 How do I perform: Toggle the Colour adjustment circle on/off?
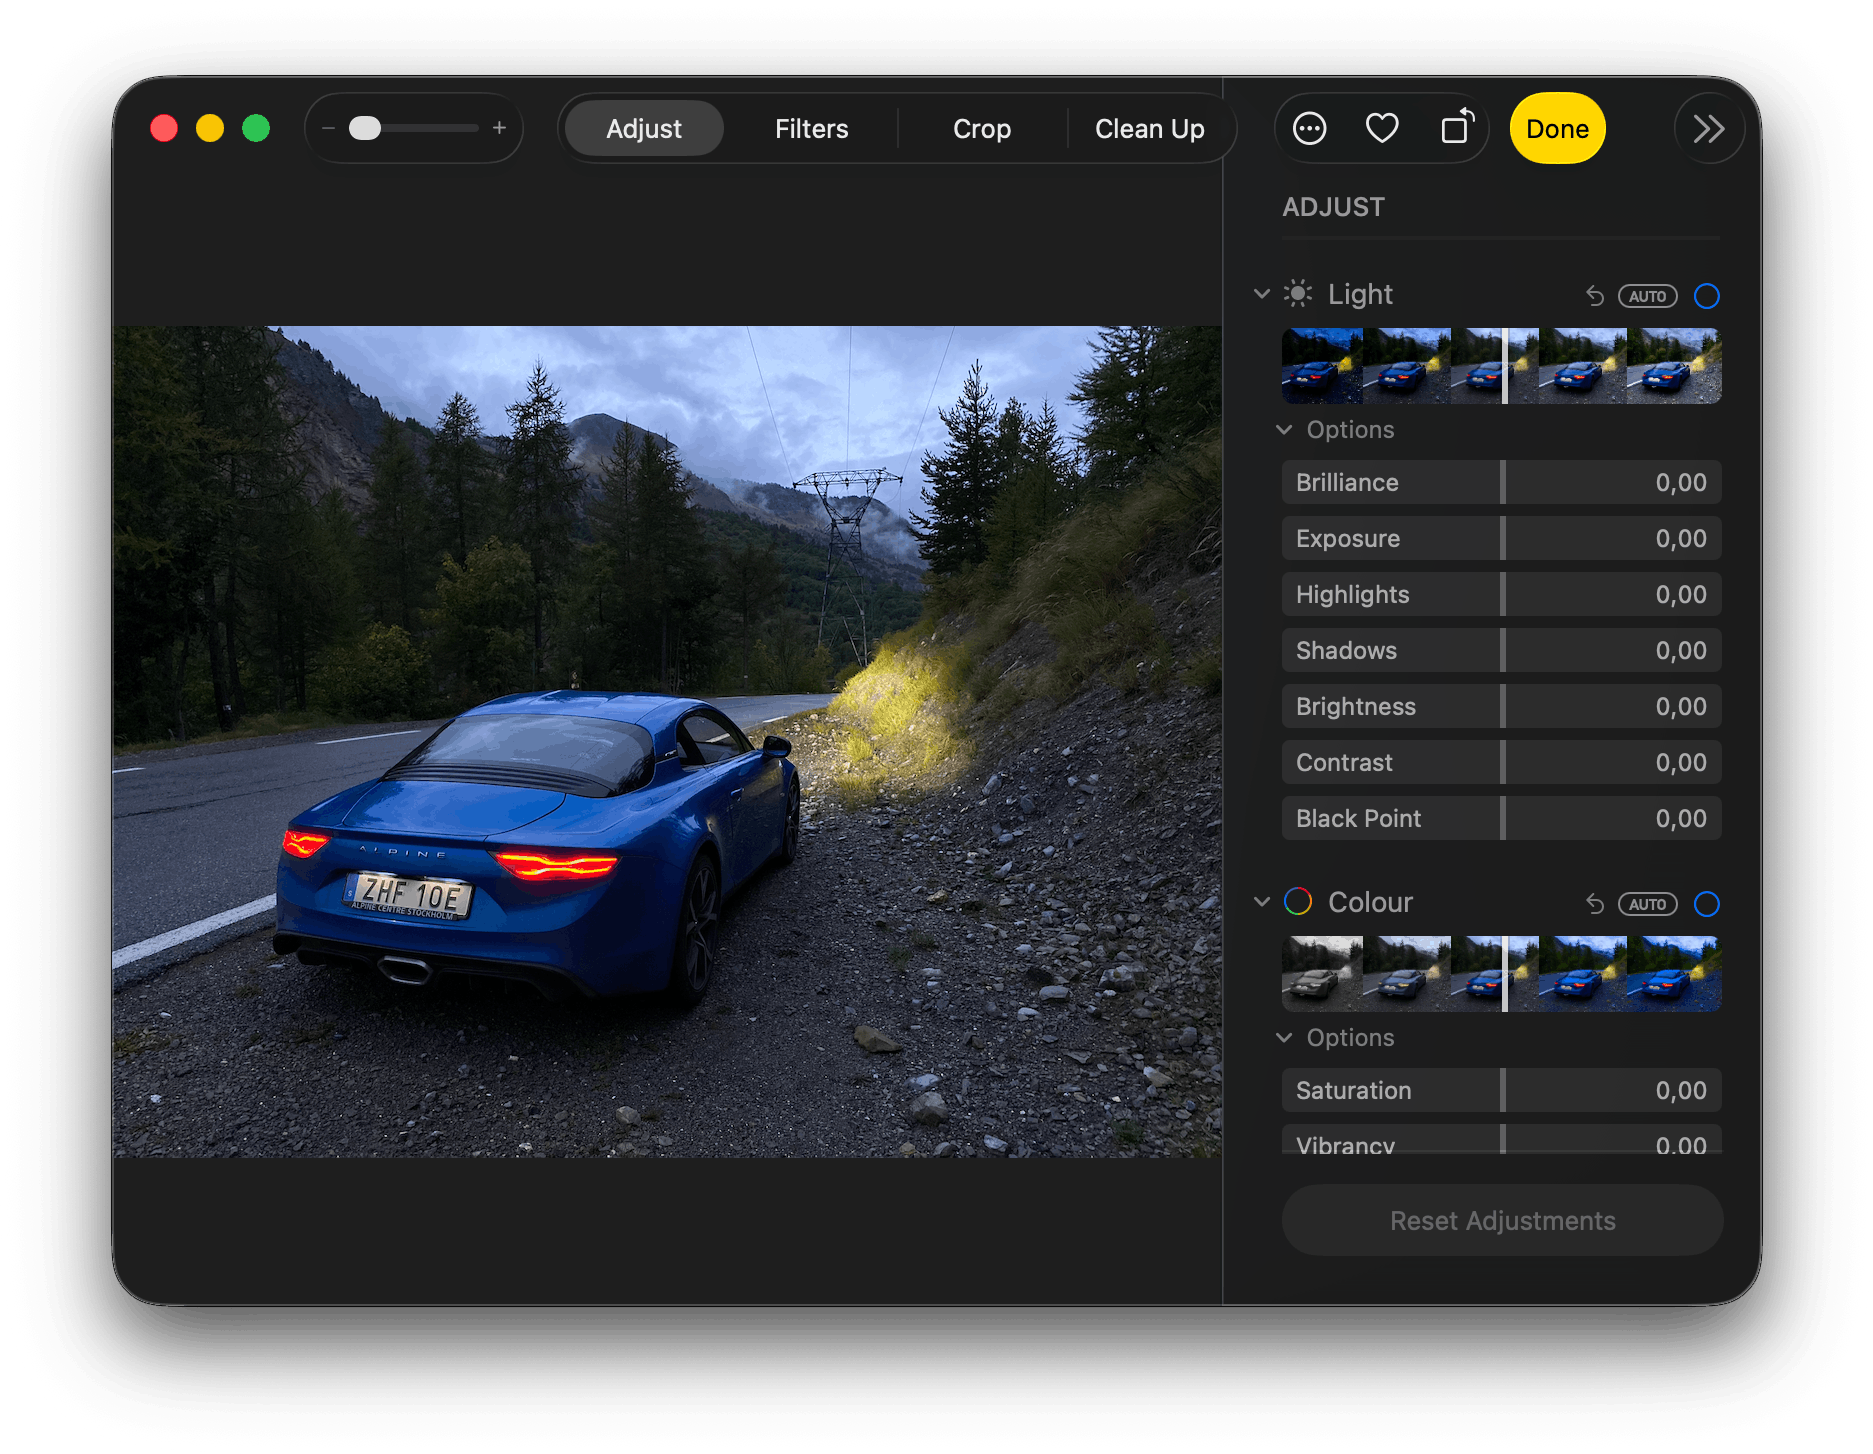(x=1707, y=904)
